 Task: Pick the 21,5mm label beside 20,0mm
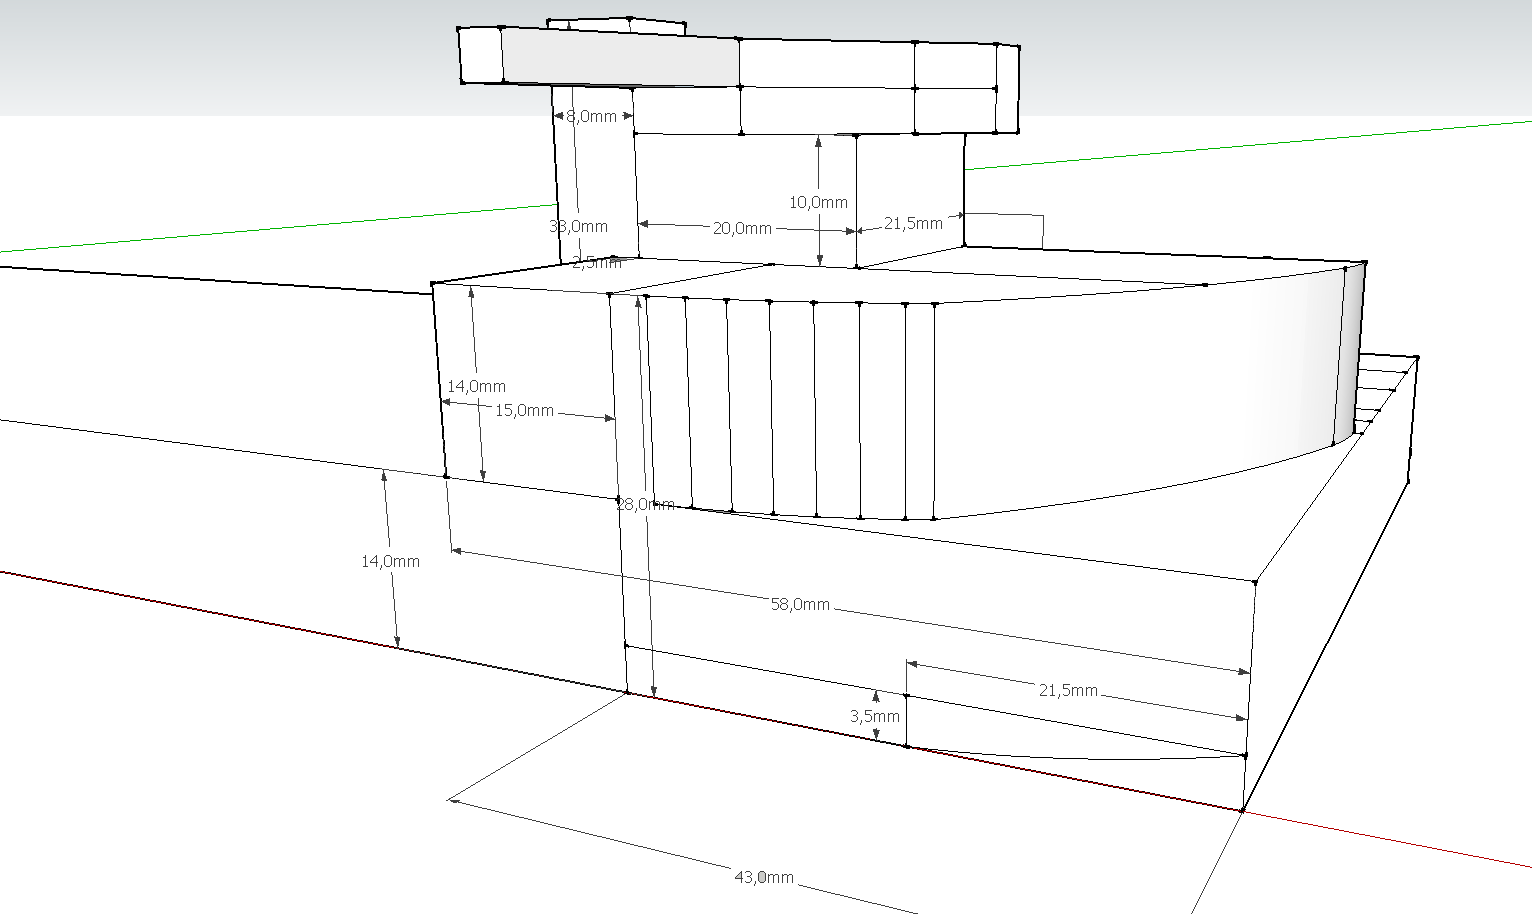click(913, 223)
